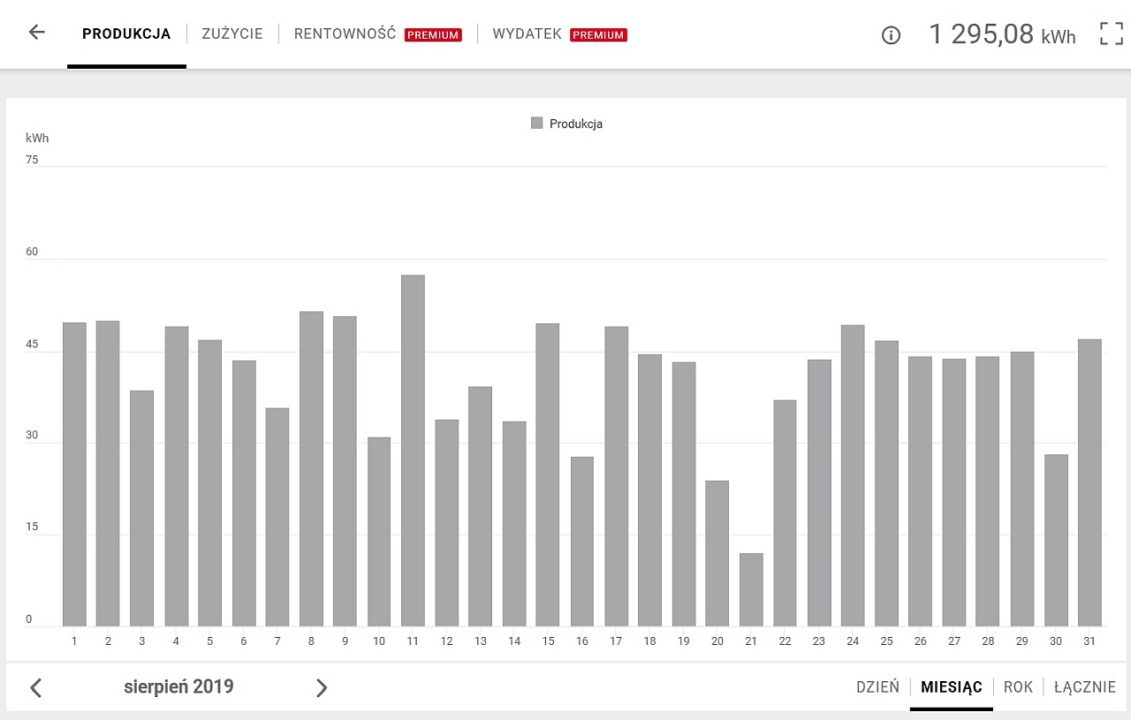Open the info circle icon
The image size is (1131, 720).
891,35
